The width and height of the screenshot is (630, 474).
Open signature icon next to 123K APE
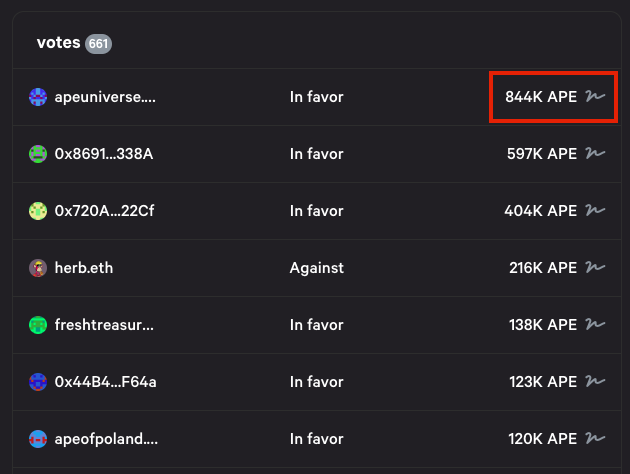595,382
